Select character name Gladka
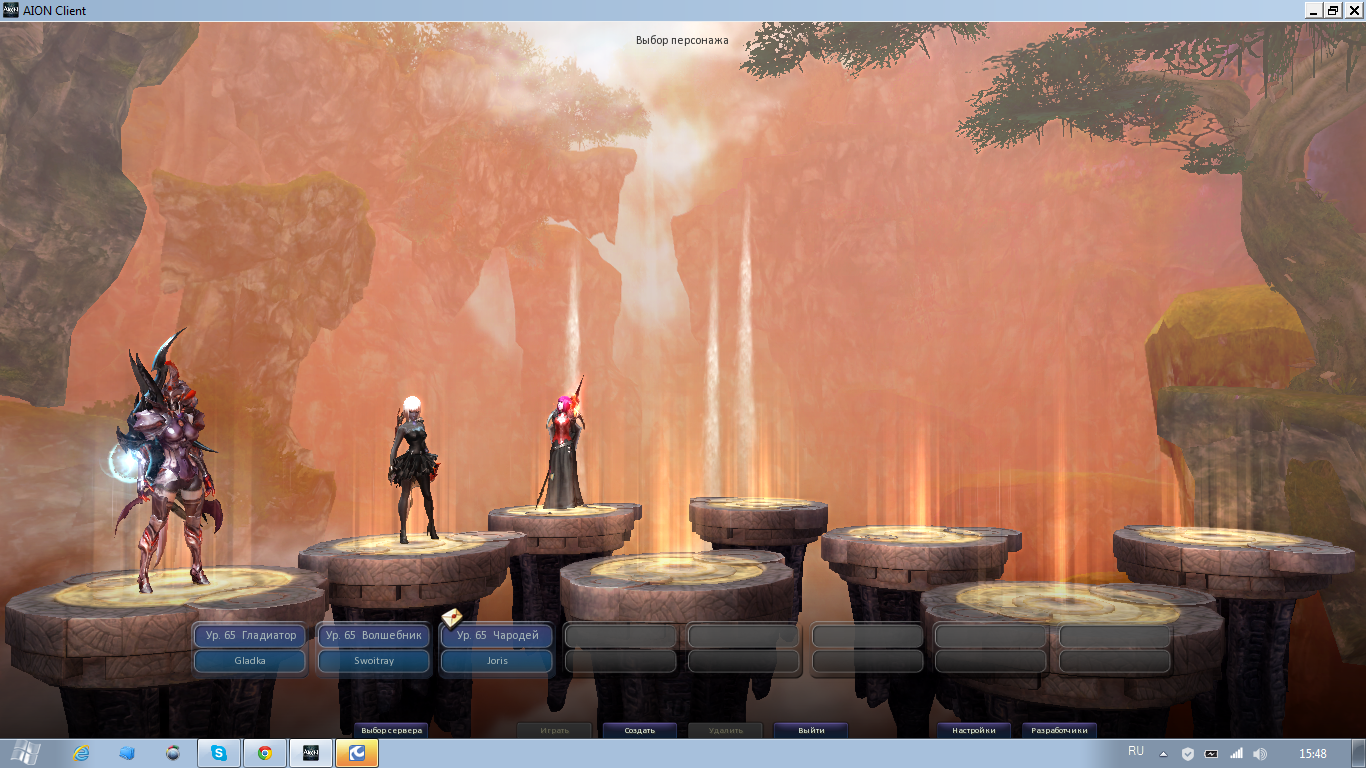The image size is (1366, 768). click(250, 661)
